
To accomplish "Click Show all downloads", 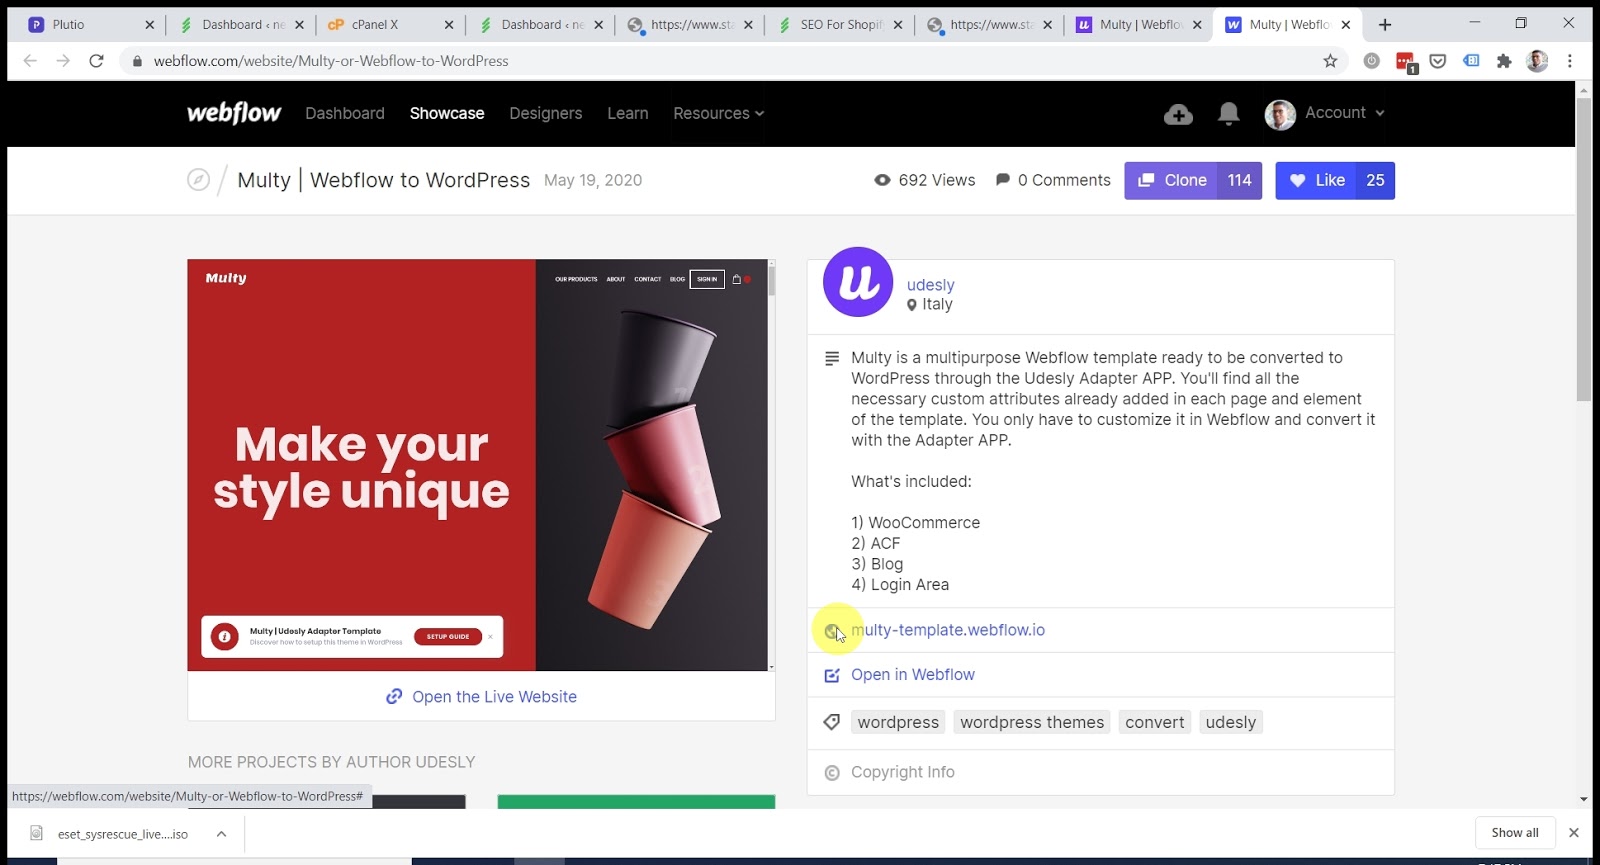I will pyautogui.click(x=1515, y=833).
